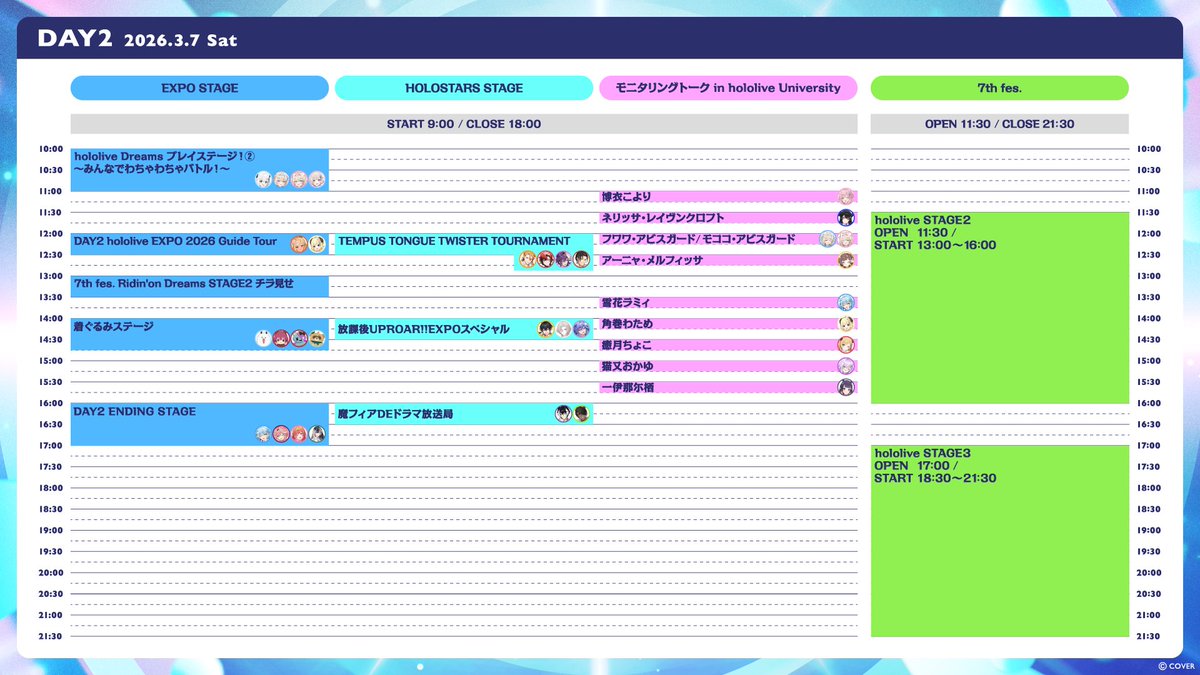Click the 放課後UPROAR!!EXPOスペシャル title text
The width and height of the screenshot is (1200, 675).
[x=423, y=329]
